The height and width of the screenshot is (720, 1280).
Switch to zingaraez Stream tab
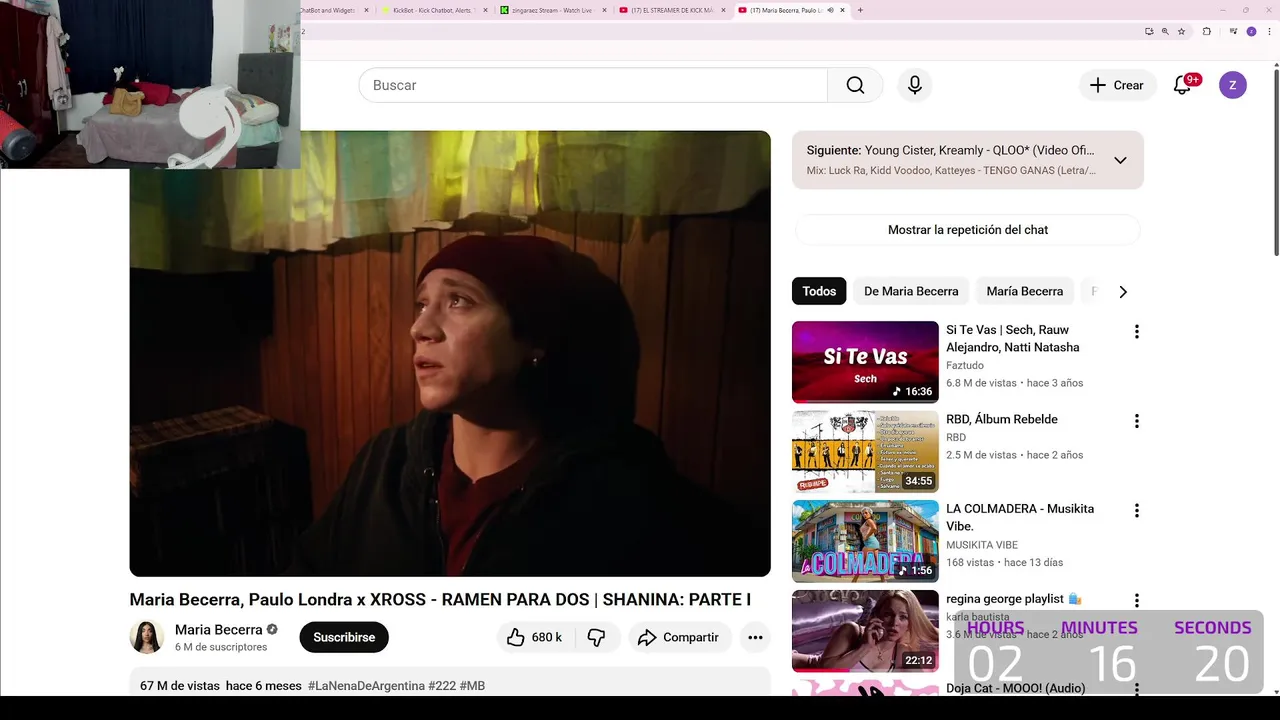[x=553, y=10]
